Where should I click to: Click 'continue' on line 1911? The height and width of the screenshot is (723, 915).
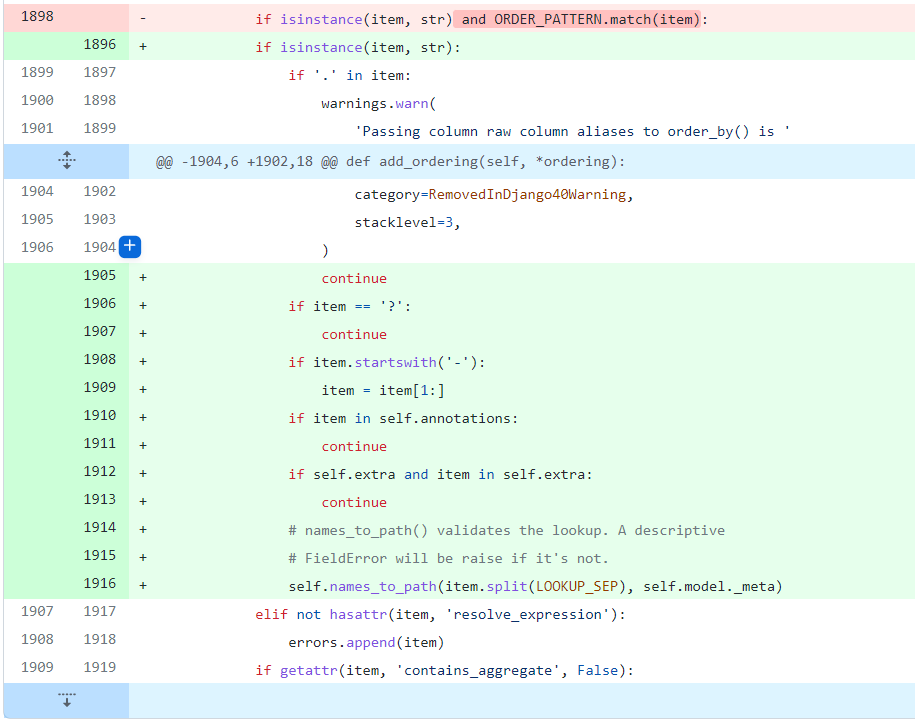[354, 446]
